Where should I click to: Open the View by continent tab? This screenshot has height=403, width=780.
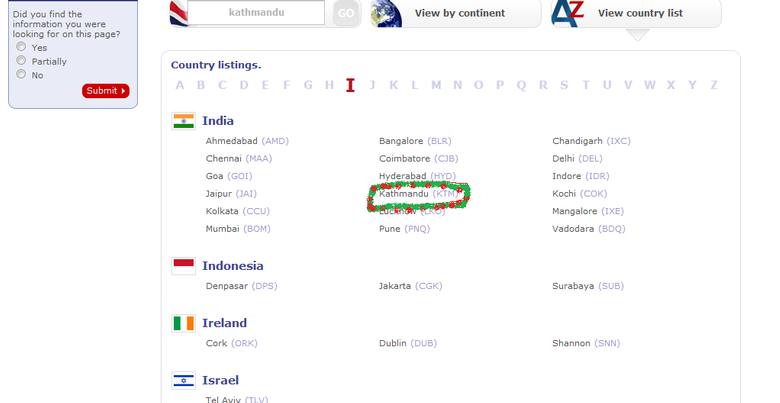coord(460,13)
